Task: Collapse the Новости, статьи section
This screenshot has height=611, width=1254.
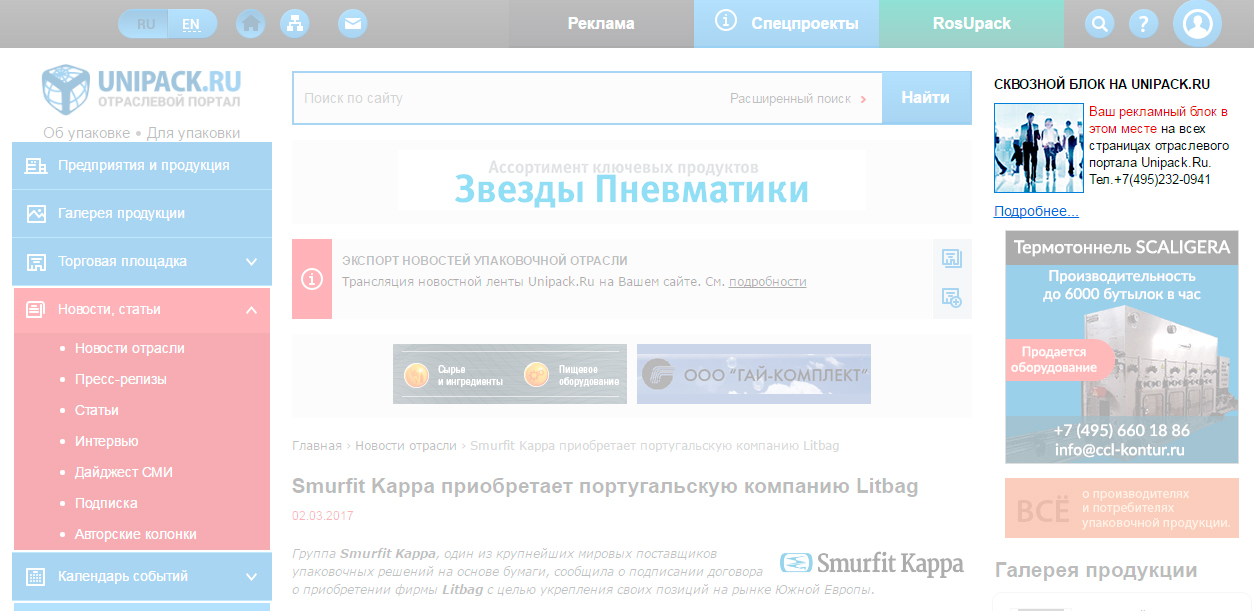Action: tap(251, 310)
